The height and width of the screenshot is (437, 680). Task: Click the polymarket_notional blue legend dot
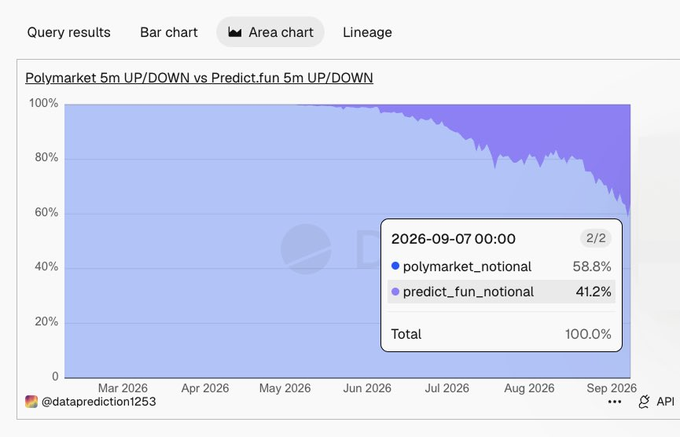click(x=395, y=266)
